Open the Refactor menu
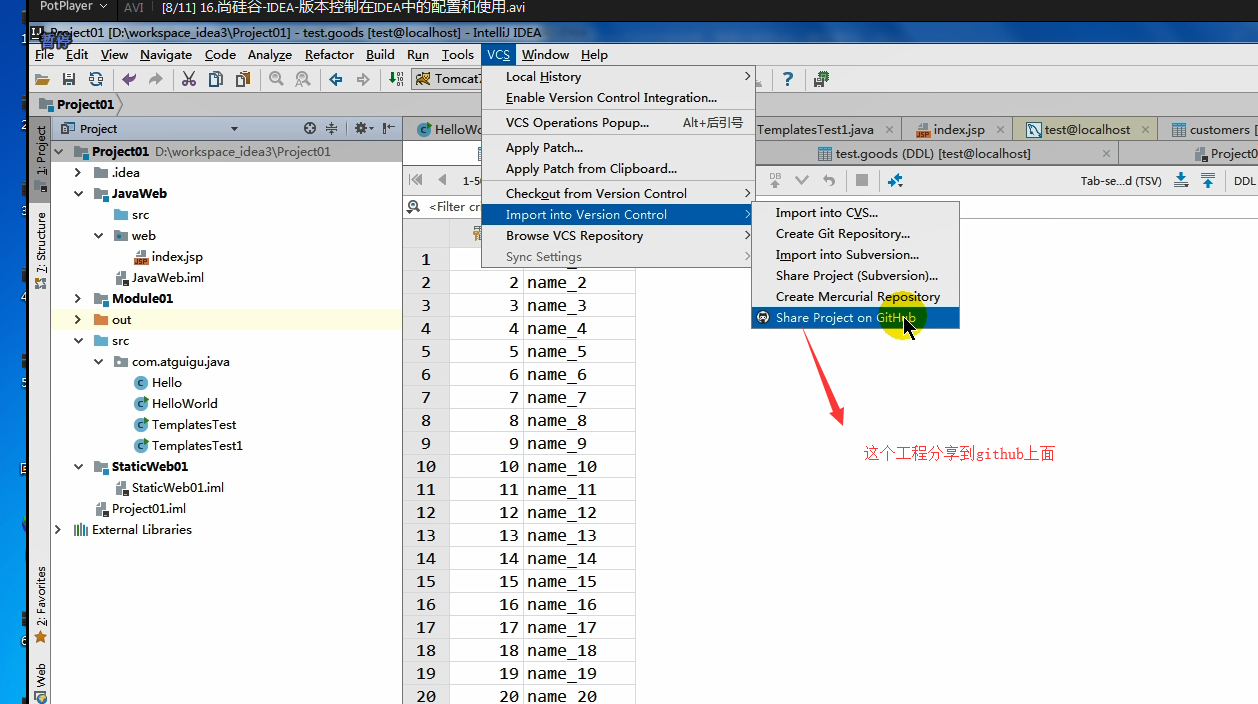This screenshot has width=1258, height=704. click(x=329, y=54)
